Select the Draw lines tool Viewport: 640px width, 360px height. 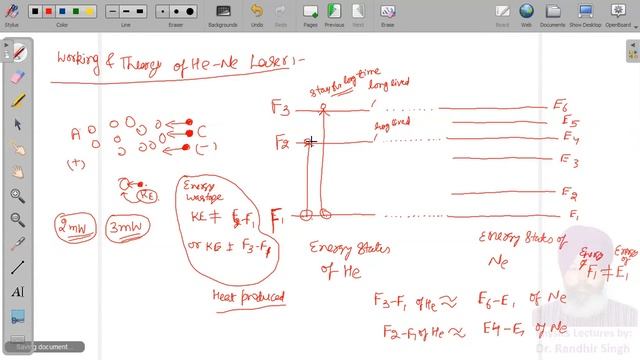[x=18, y=268]
